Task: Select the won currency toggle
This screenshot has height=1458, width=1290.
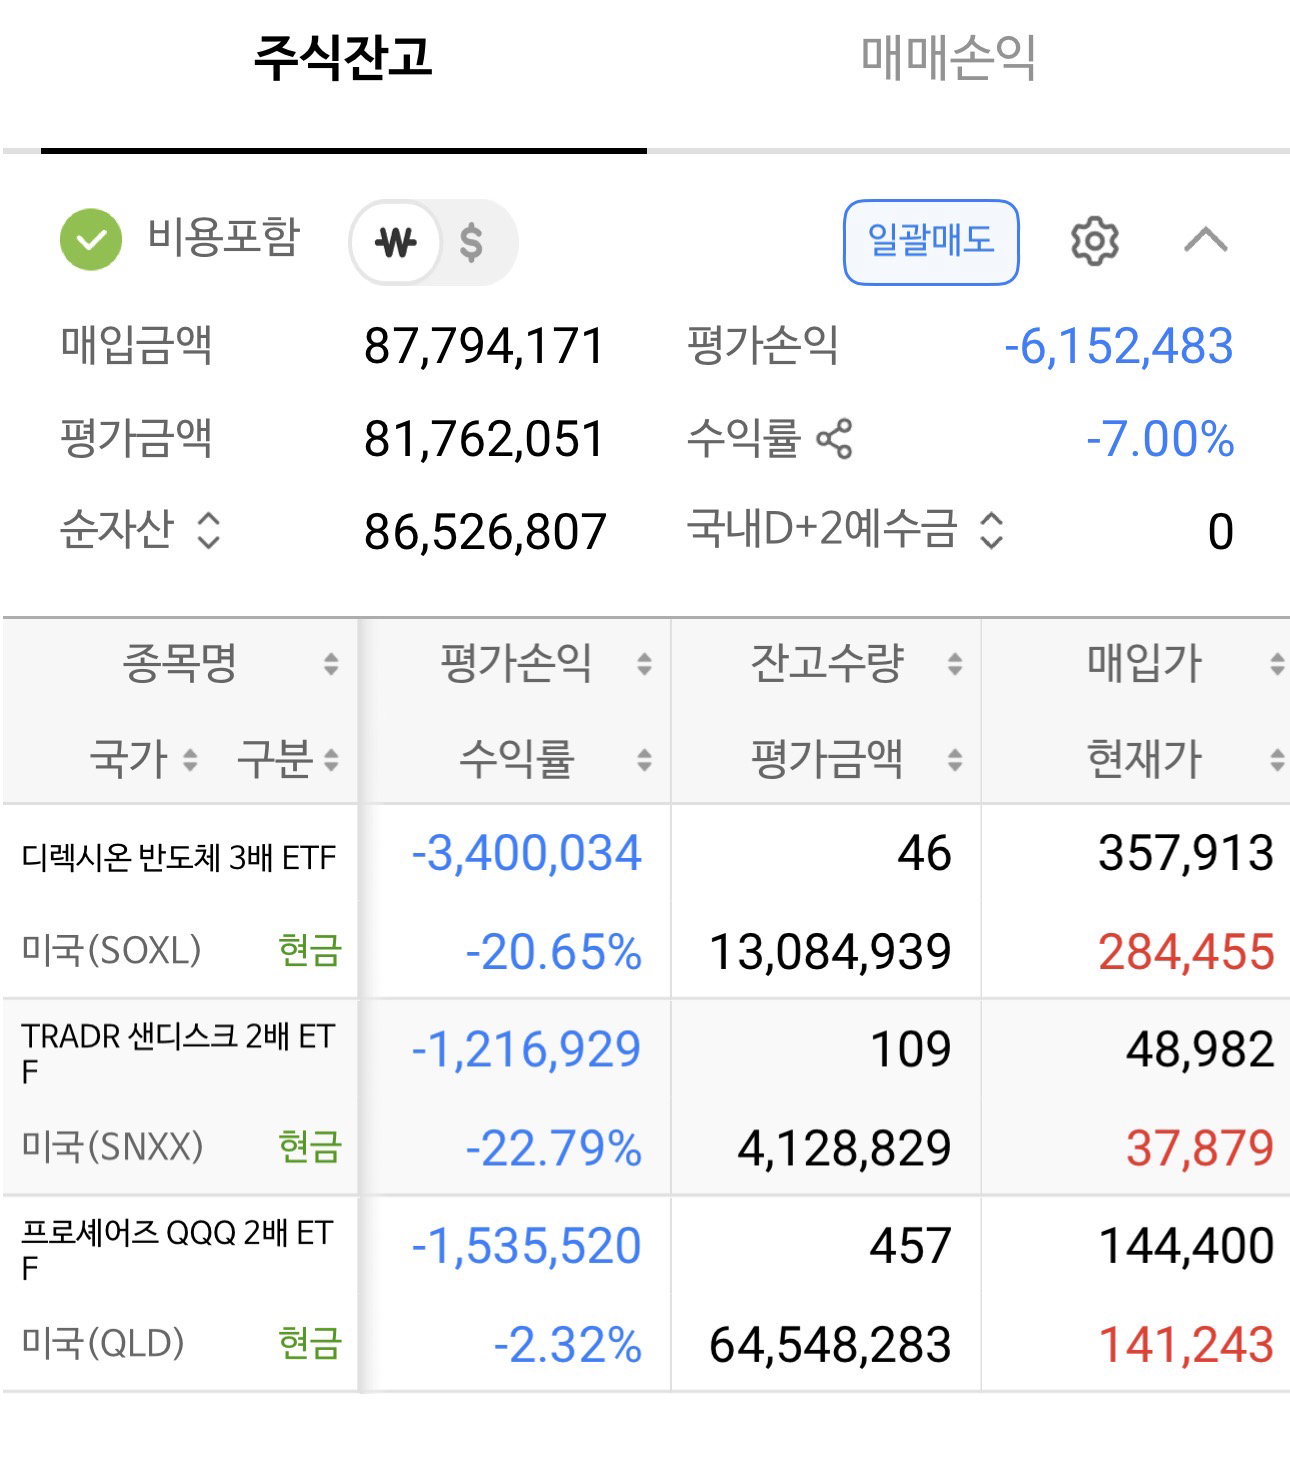Action: click(396, 242)
